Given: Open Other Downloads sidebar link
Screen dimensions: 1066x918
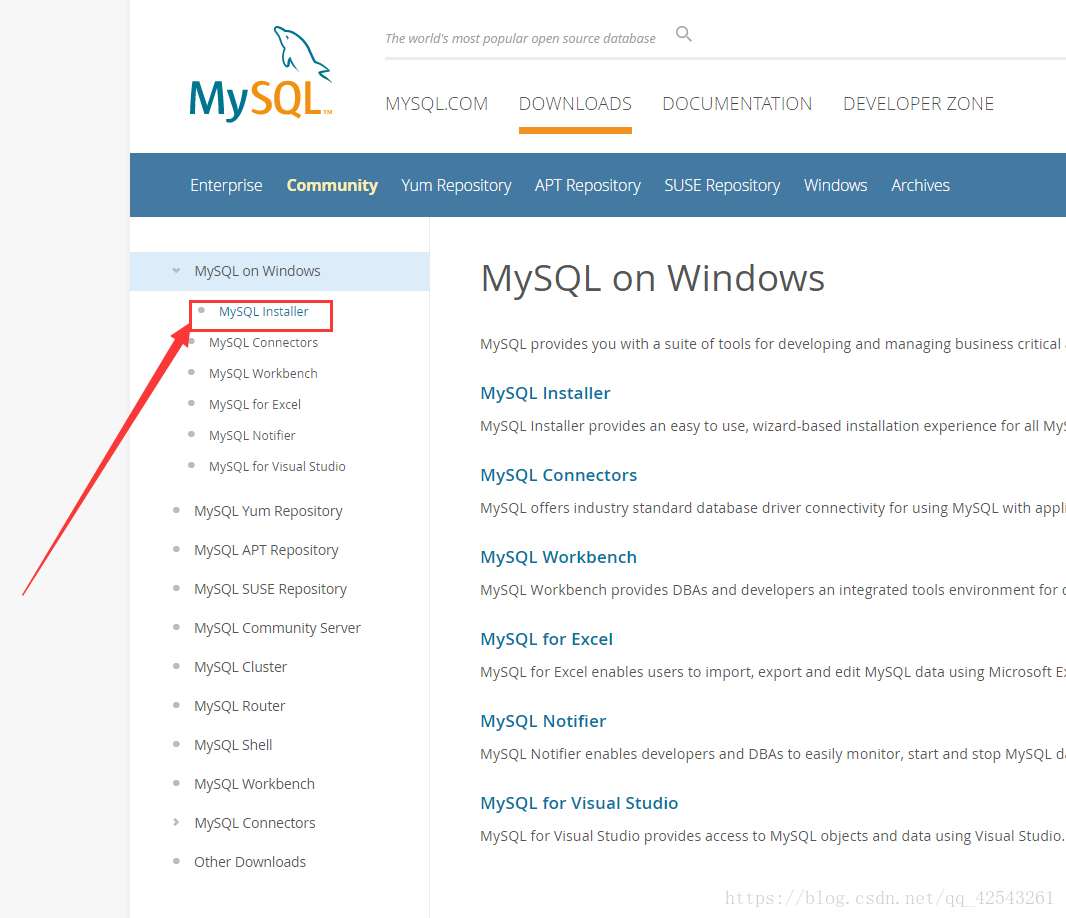Looking at the screenshot, I should (x=250, y=862).
